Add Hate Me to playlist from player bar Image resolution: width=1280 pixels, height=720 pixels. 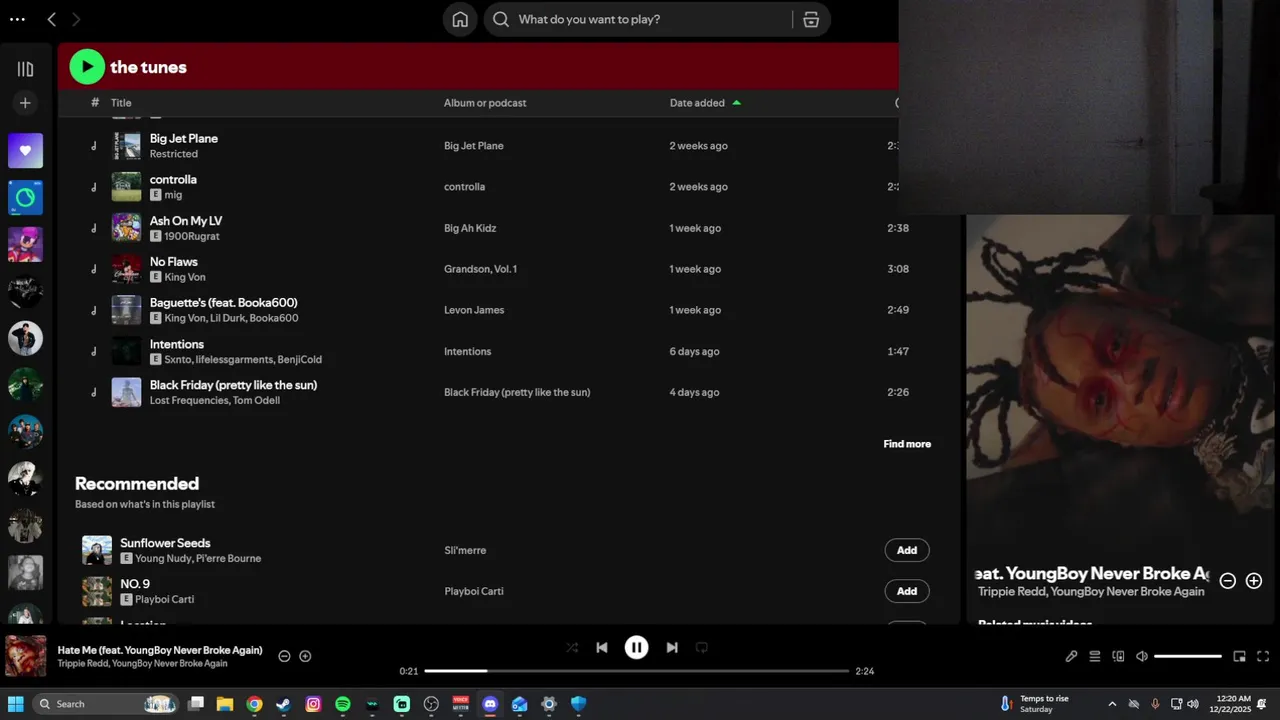tap(305, 656)
